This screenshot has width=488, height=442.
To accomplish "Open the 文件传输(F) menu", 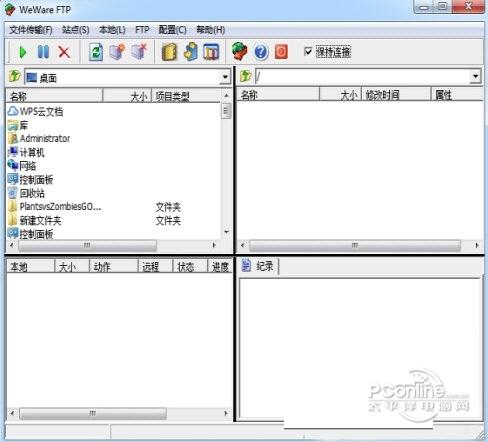I will [30, 30].
